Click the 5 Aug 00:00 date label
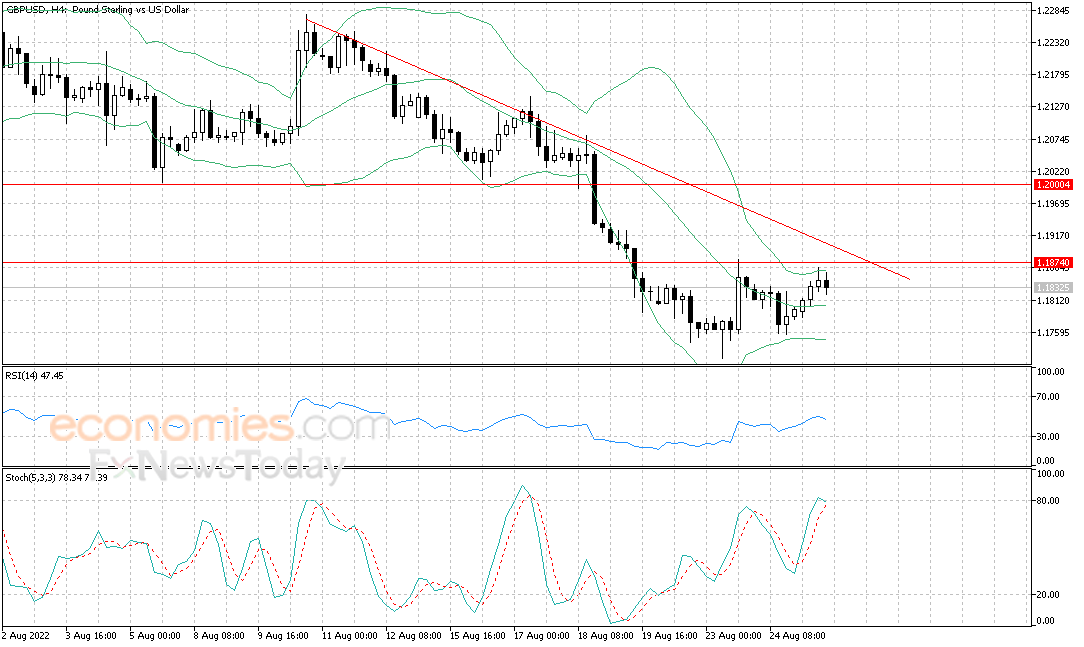The image size is (1084, 647). tap(155, 635)
